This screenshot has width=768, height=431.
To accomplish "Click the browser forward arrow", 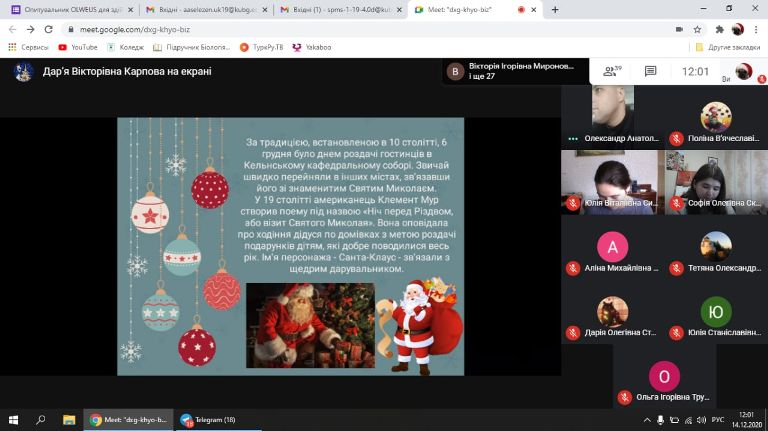I will tap(30, 29).
